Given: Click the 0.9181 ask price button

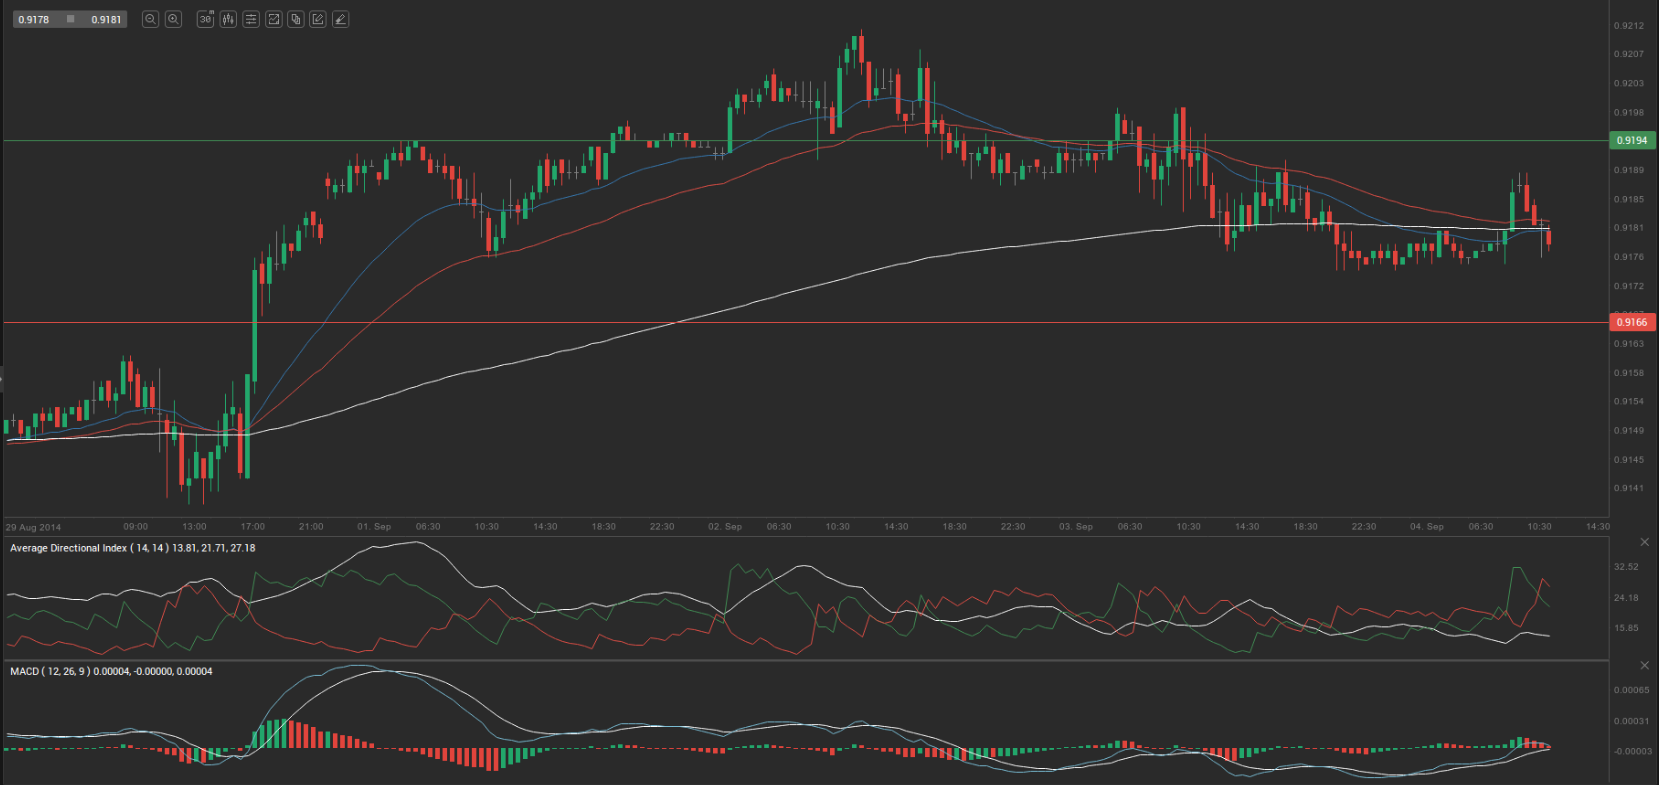Looking at the screenshot, I should pyautogui.click(x=106, y=19).
